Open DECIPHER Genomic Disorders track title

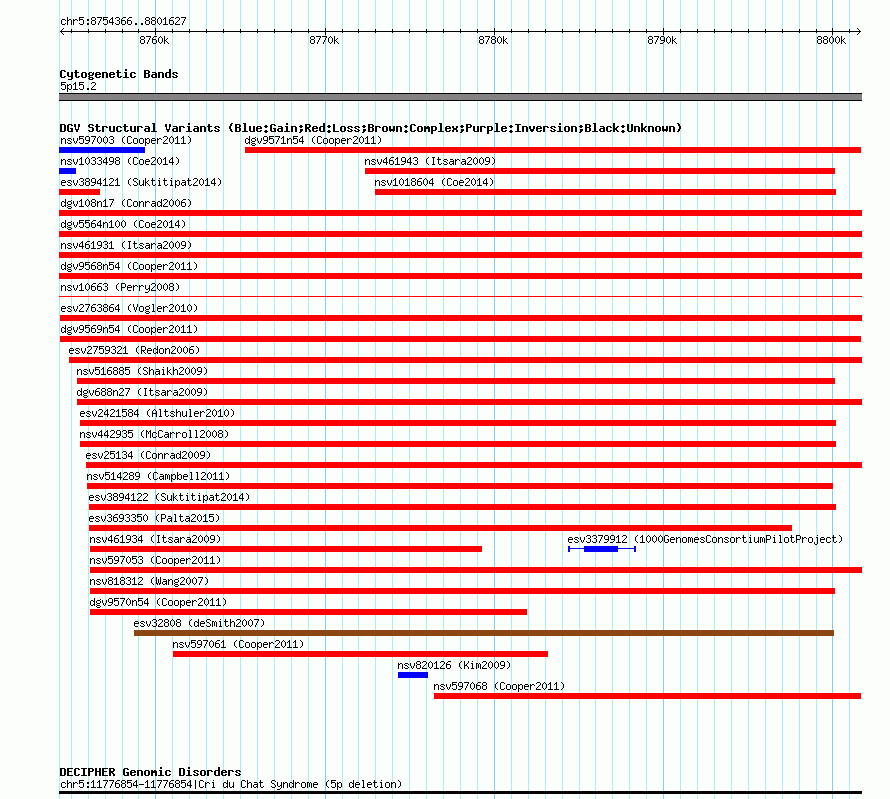[x=150, y=772]
